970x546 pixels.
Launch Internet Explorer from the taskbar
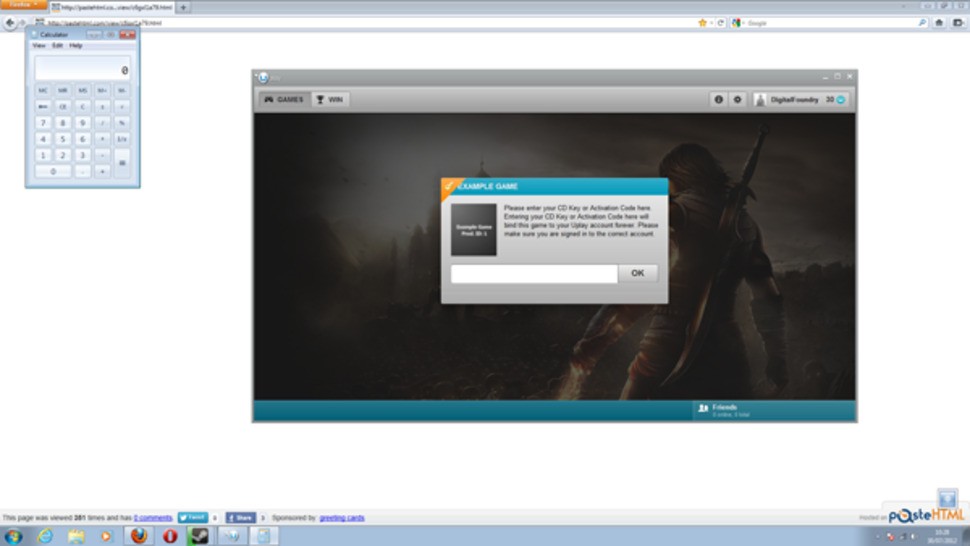[45, 535]
